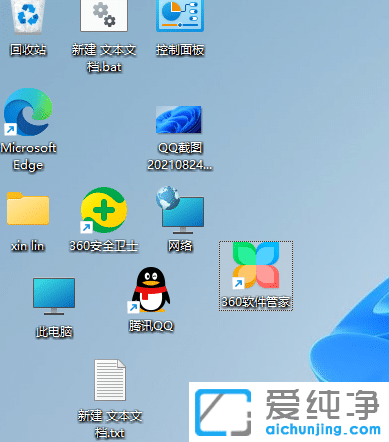Click the 360软件管家 label text

[256, 302]
